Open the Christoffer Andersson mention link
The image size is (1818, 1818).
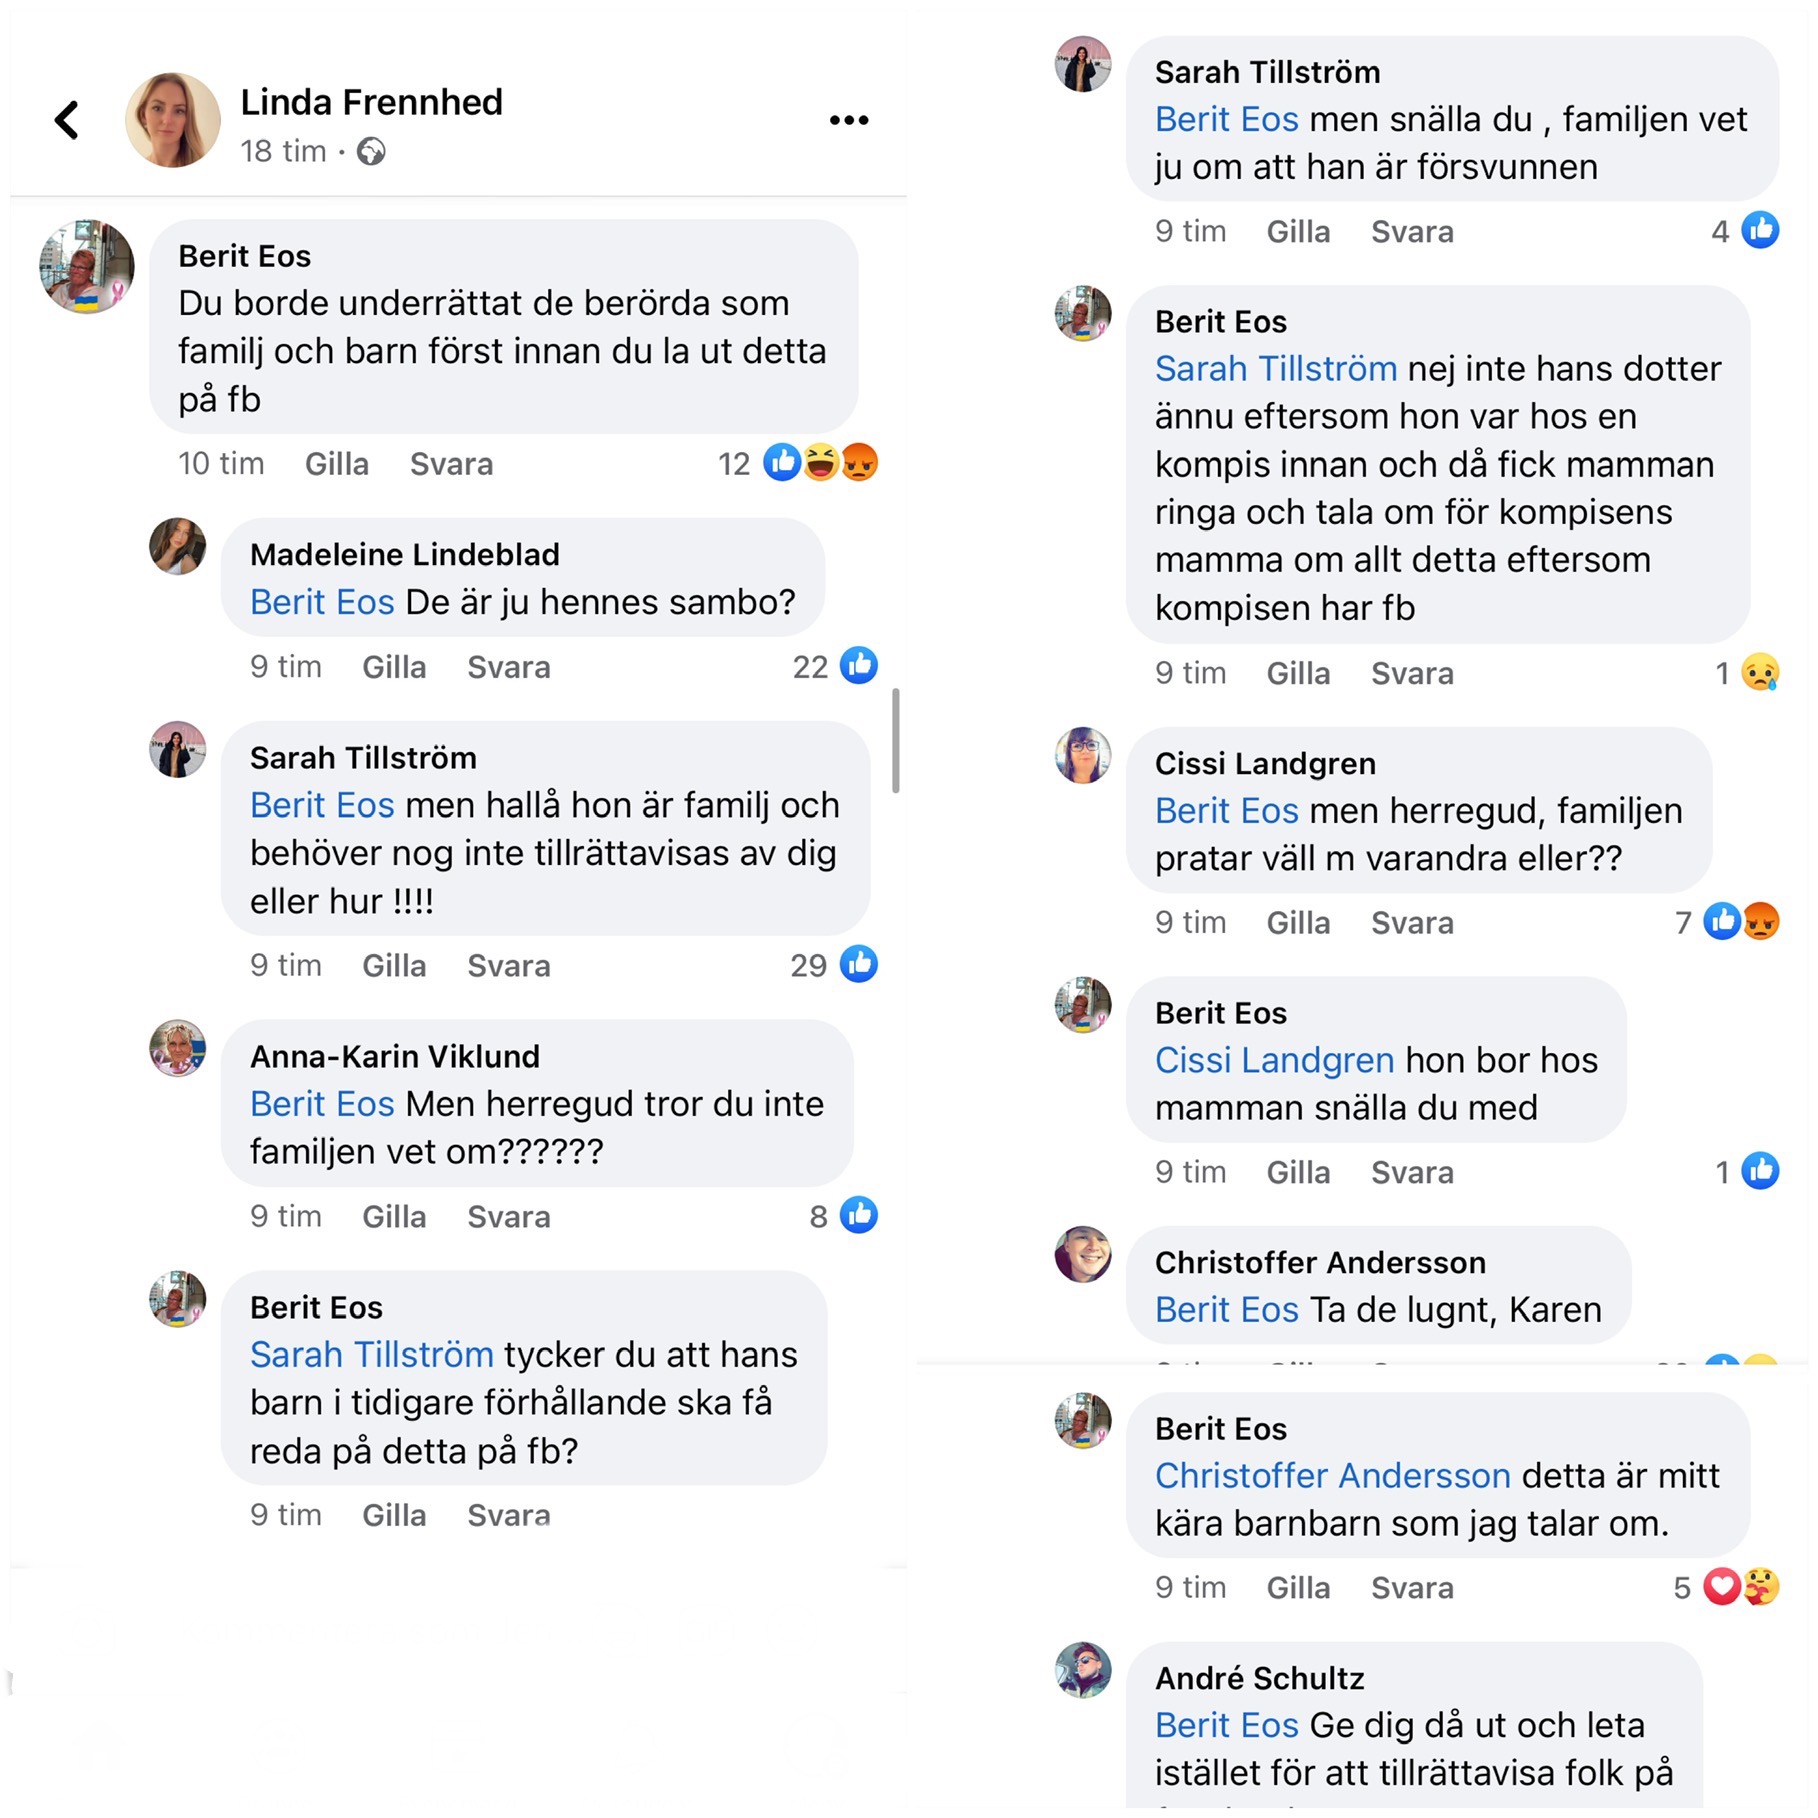[1332, 1476]
